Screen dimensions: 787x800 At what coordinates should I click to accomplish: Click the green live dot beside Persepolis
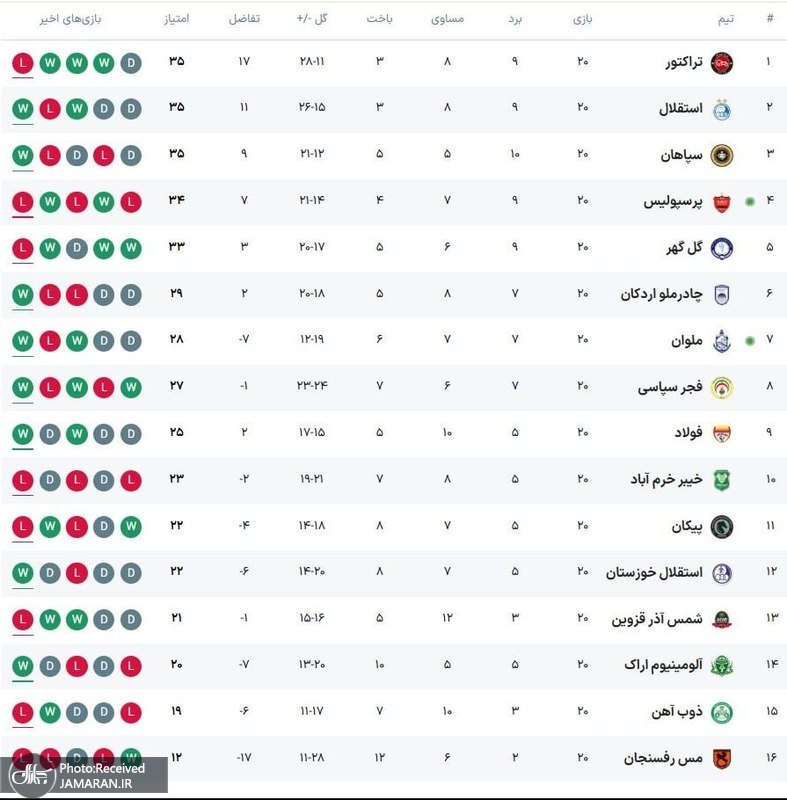tap(750, 201)
